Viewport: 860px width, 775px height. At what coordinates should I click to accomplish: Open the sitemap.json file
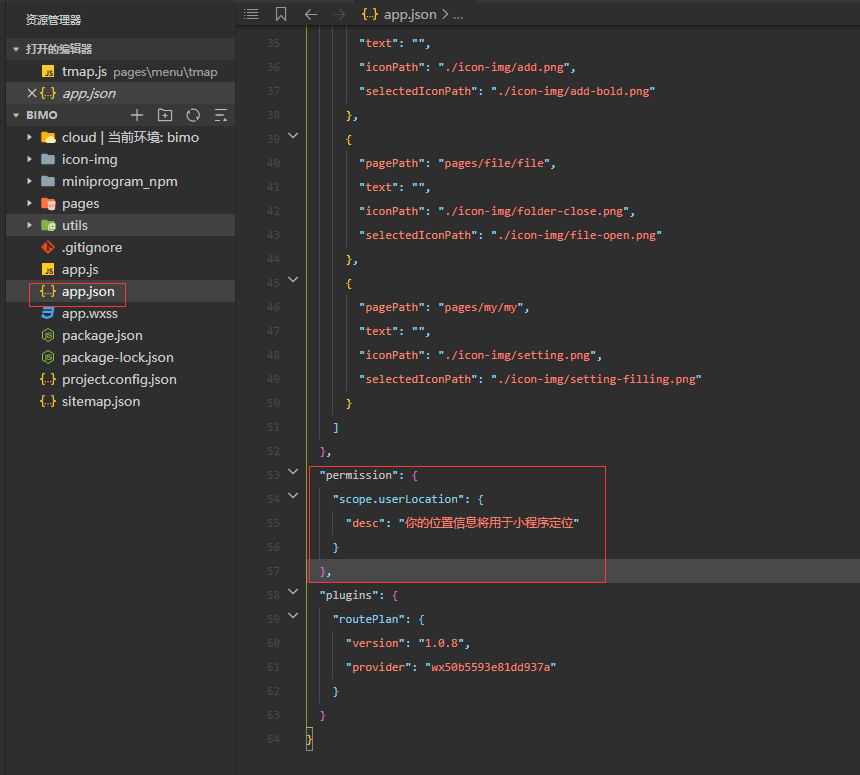coord(121,401)
